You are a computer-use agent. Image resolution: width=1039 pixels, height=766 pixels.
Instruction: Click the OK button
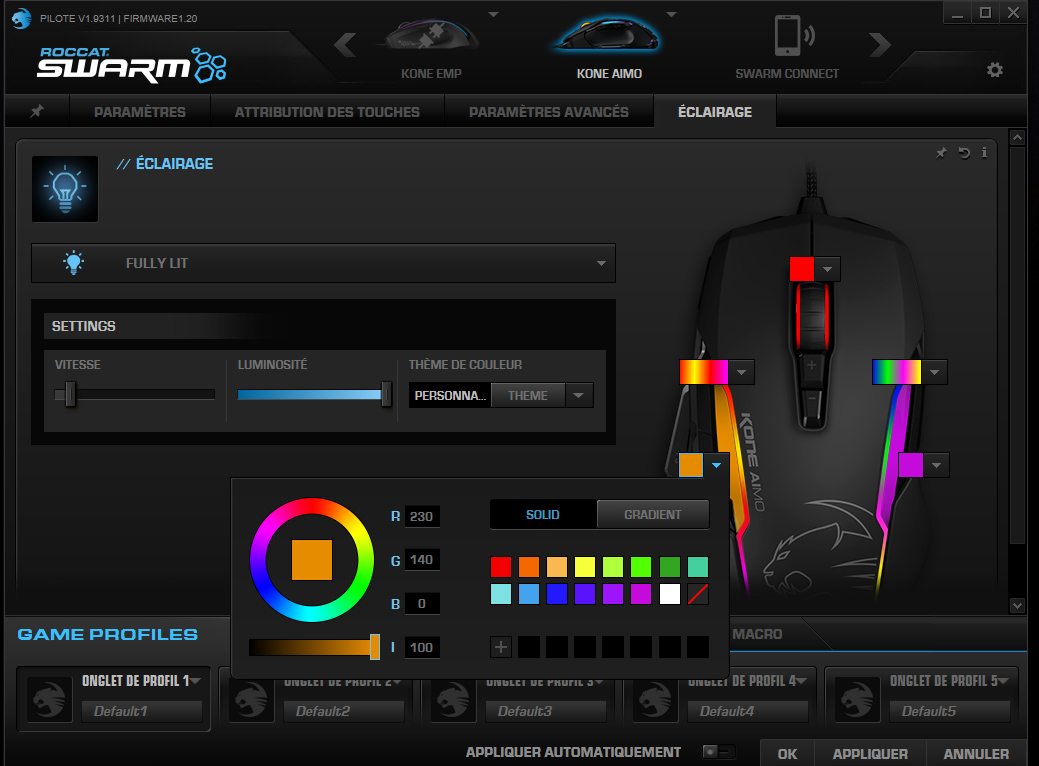point(787,754)
